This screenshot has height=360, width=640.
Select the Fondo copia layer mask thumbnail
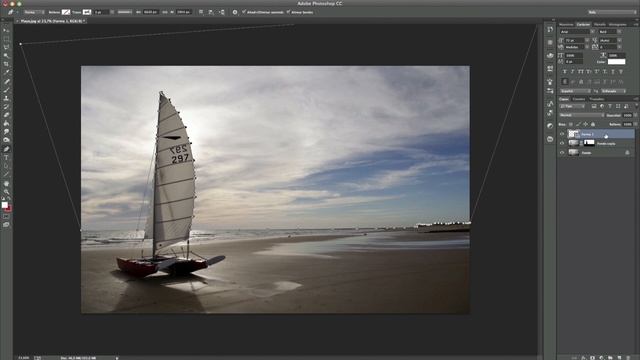coord(589,143)
